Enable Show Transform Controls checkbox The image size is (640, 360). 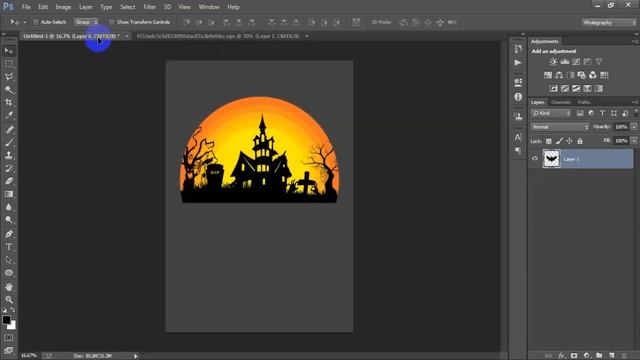click(111, 22)
